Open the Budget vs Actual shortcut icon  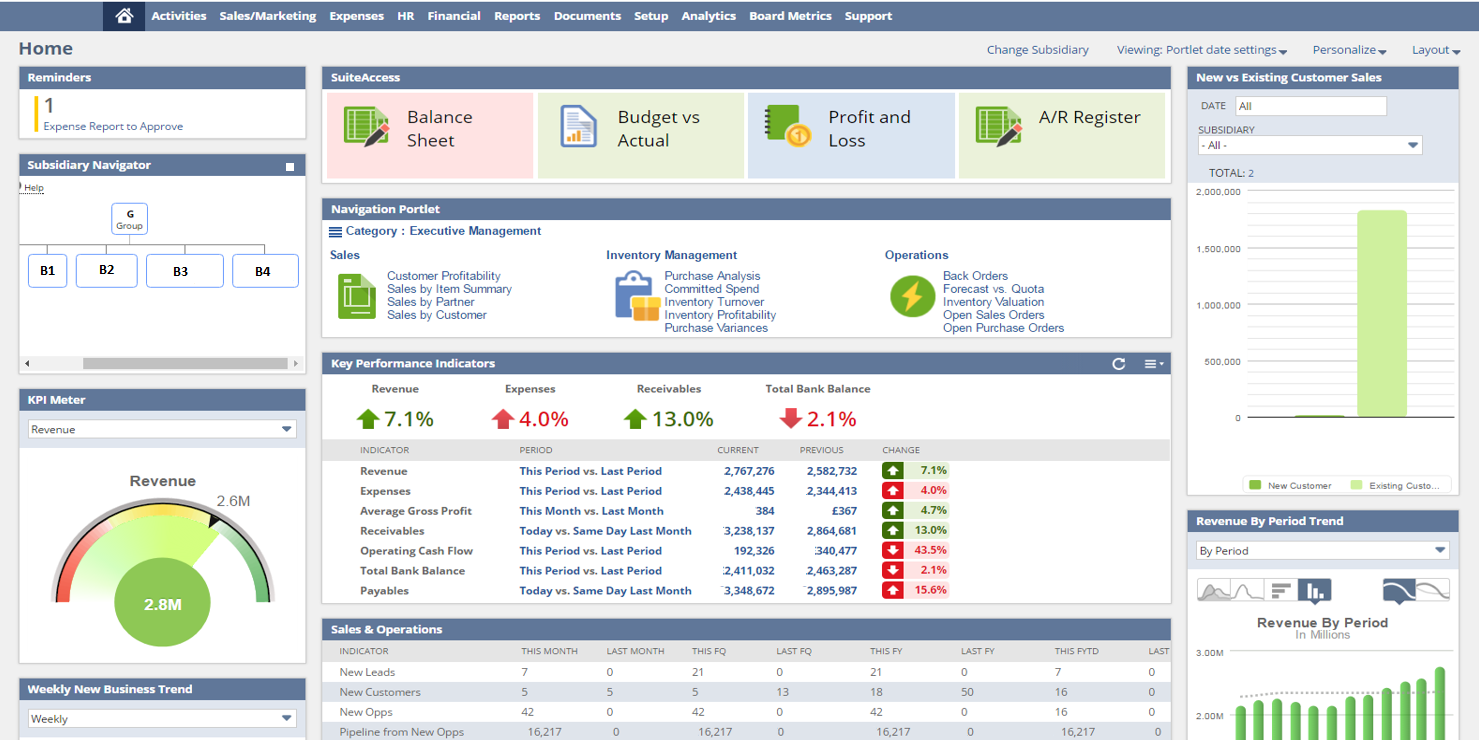point(577,127)
